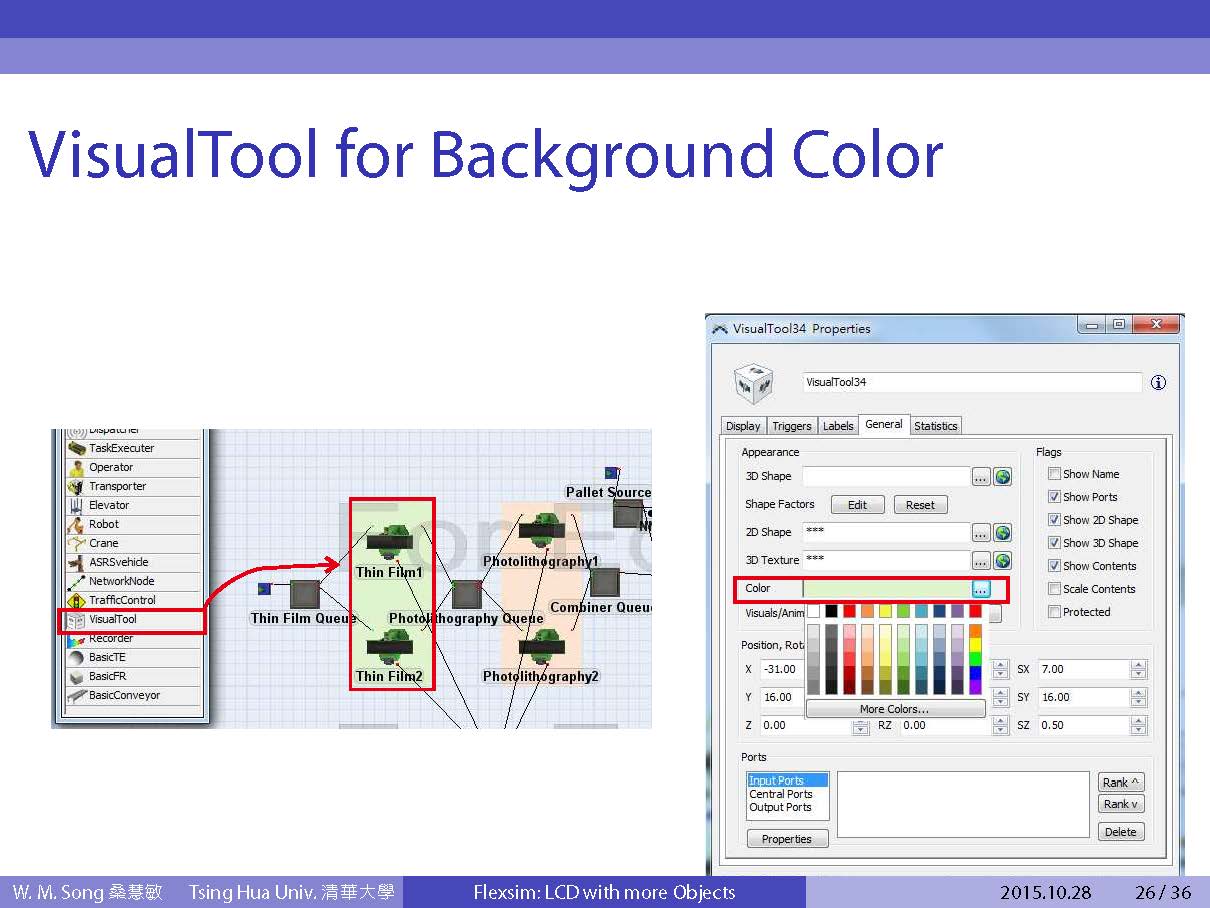This screenshot has height=908, width=1210.
Task: Select the Crane library icon
Action: (x=76, y=543)
